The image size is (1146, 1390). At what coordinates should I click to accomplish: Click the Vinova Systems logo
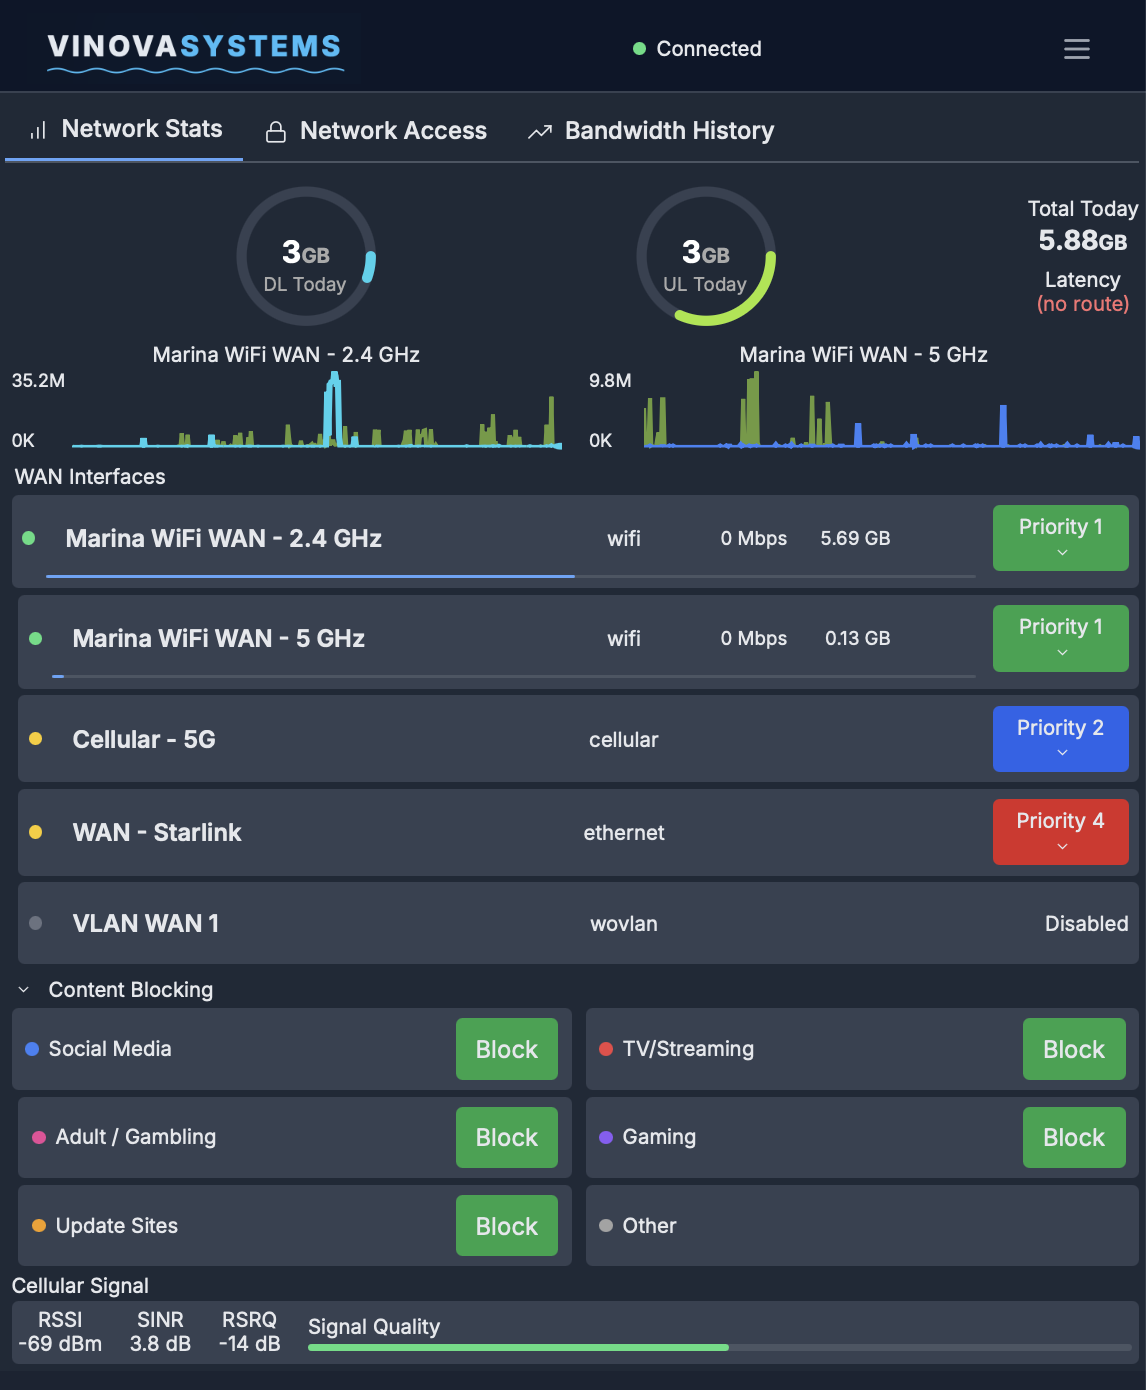[193, 46]
